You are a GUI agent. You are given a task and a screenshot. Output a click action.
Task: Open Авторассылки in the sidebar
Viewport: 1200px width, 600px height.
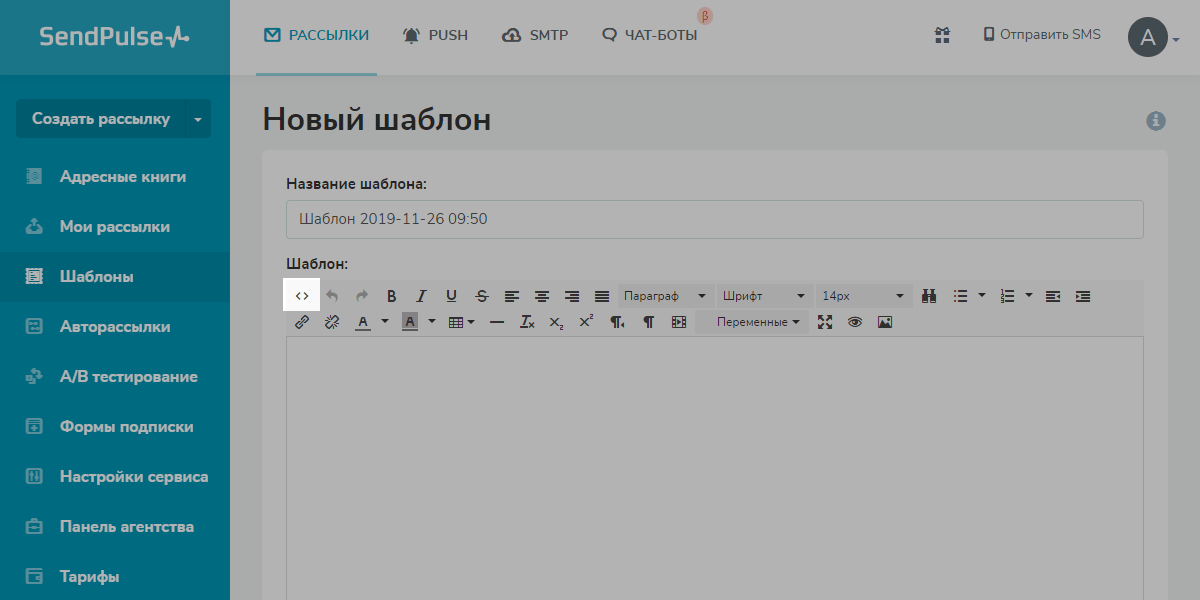click(114, 327)
